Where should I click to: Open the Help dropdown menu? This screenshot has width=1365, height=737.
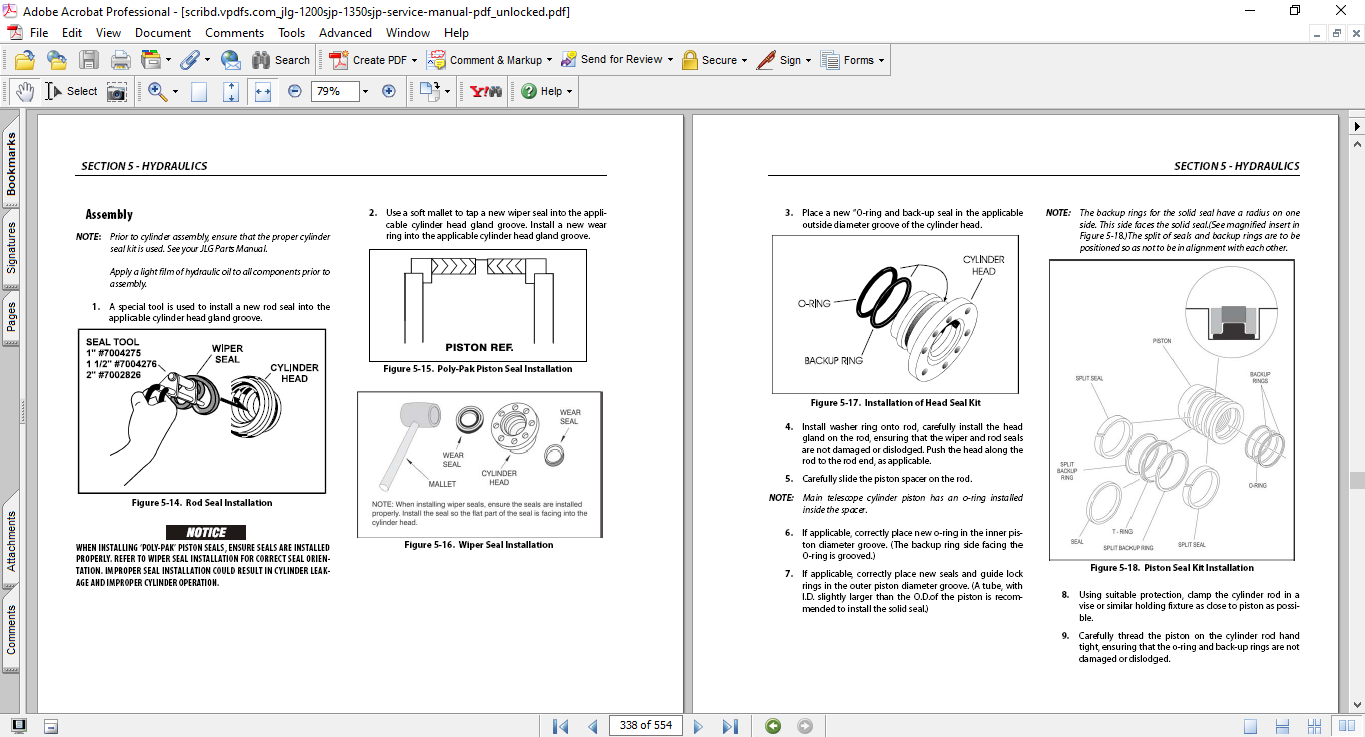pyautogui.click(x=545, y=91)
